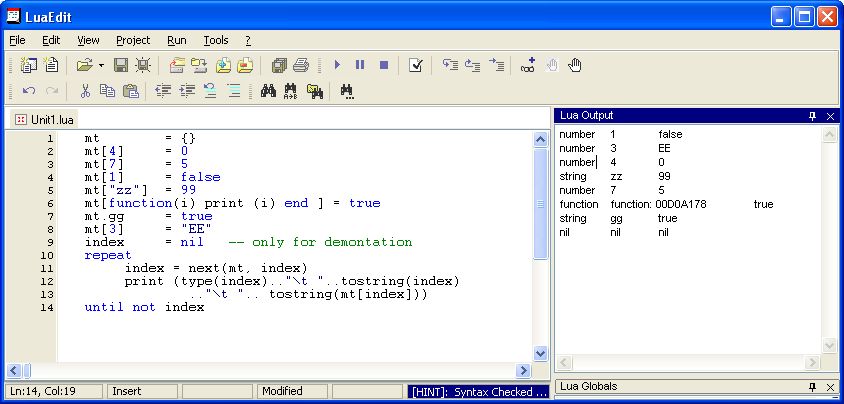This screenshot has width=844, height=404.
Task: Stop script execution
Action: coord(384,65)
